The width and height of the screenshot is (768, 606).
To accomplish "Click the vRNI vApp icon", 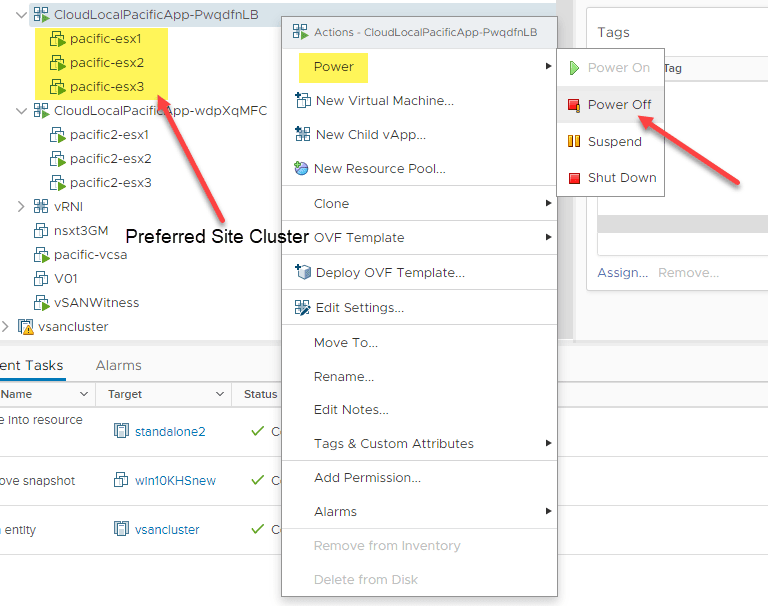I will tap(41, 206).
